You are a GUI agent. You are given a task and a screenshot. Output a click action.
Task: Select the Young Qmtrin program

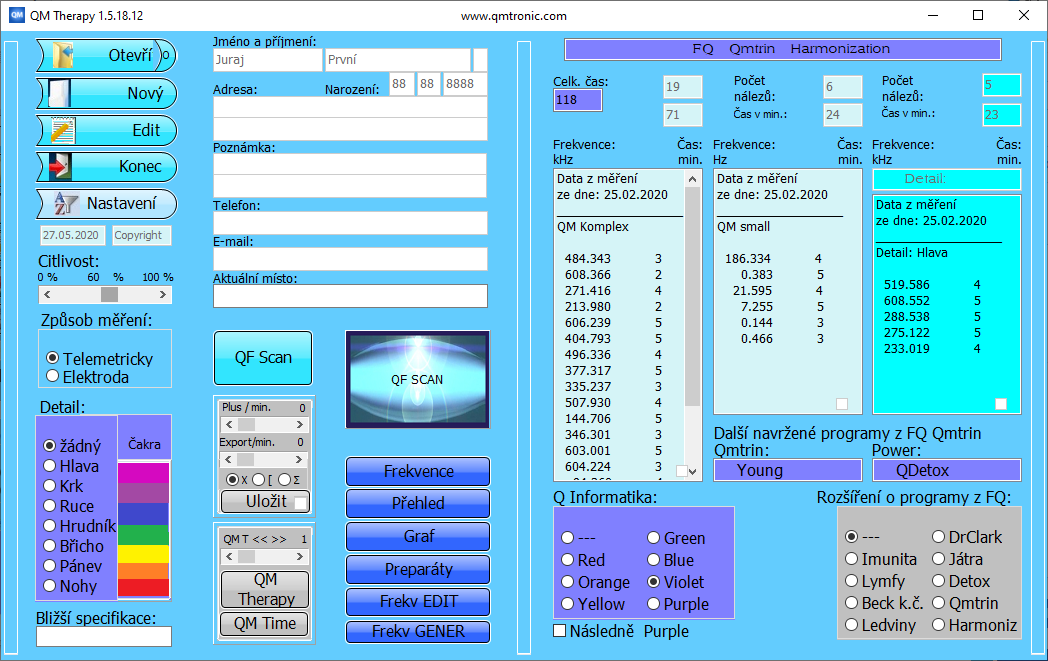click(x=788, y=471)
